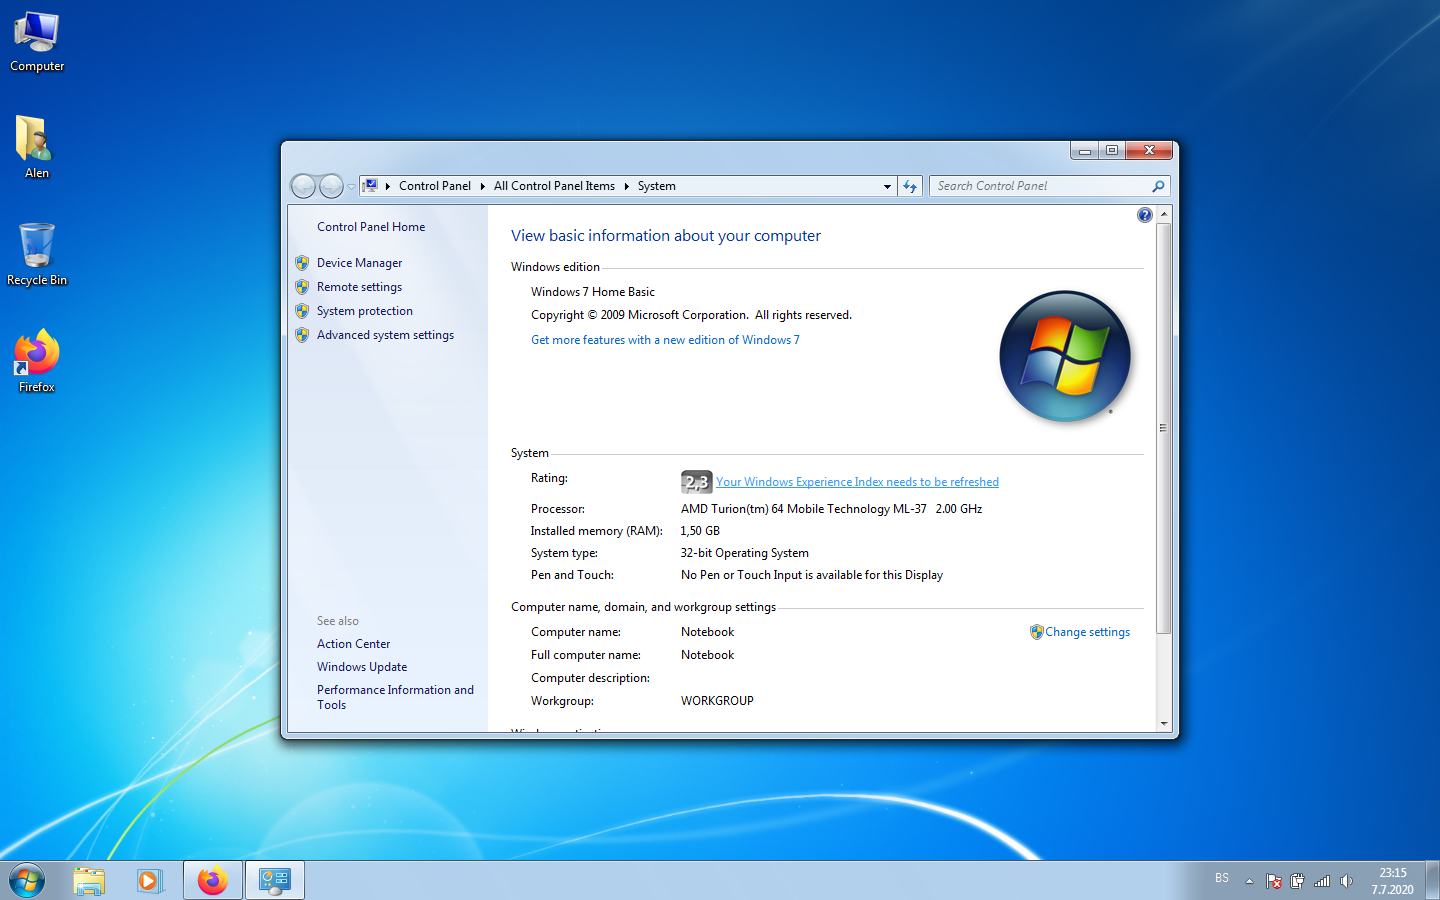Open Windows Experience Index needs refresh link
The width and height of the screenshot is (1440, 900).
click(857, 482)
